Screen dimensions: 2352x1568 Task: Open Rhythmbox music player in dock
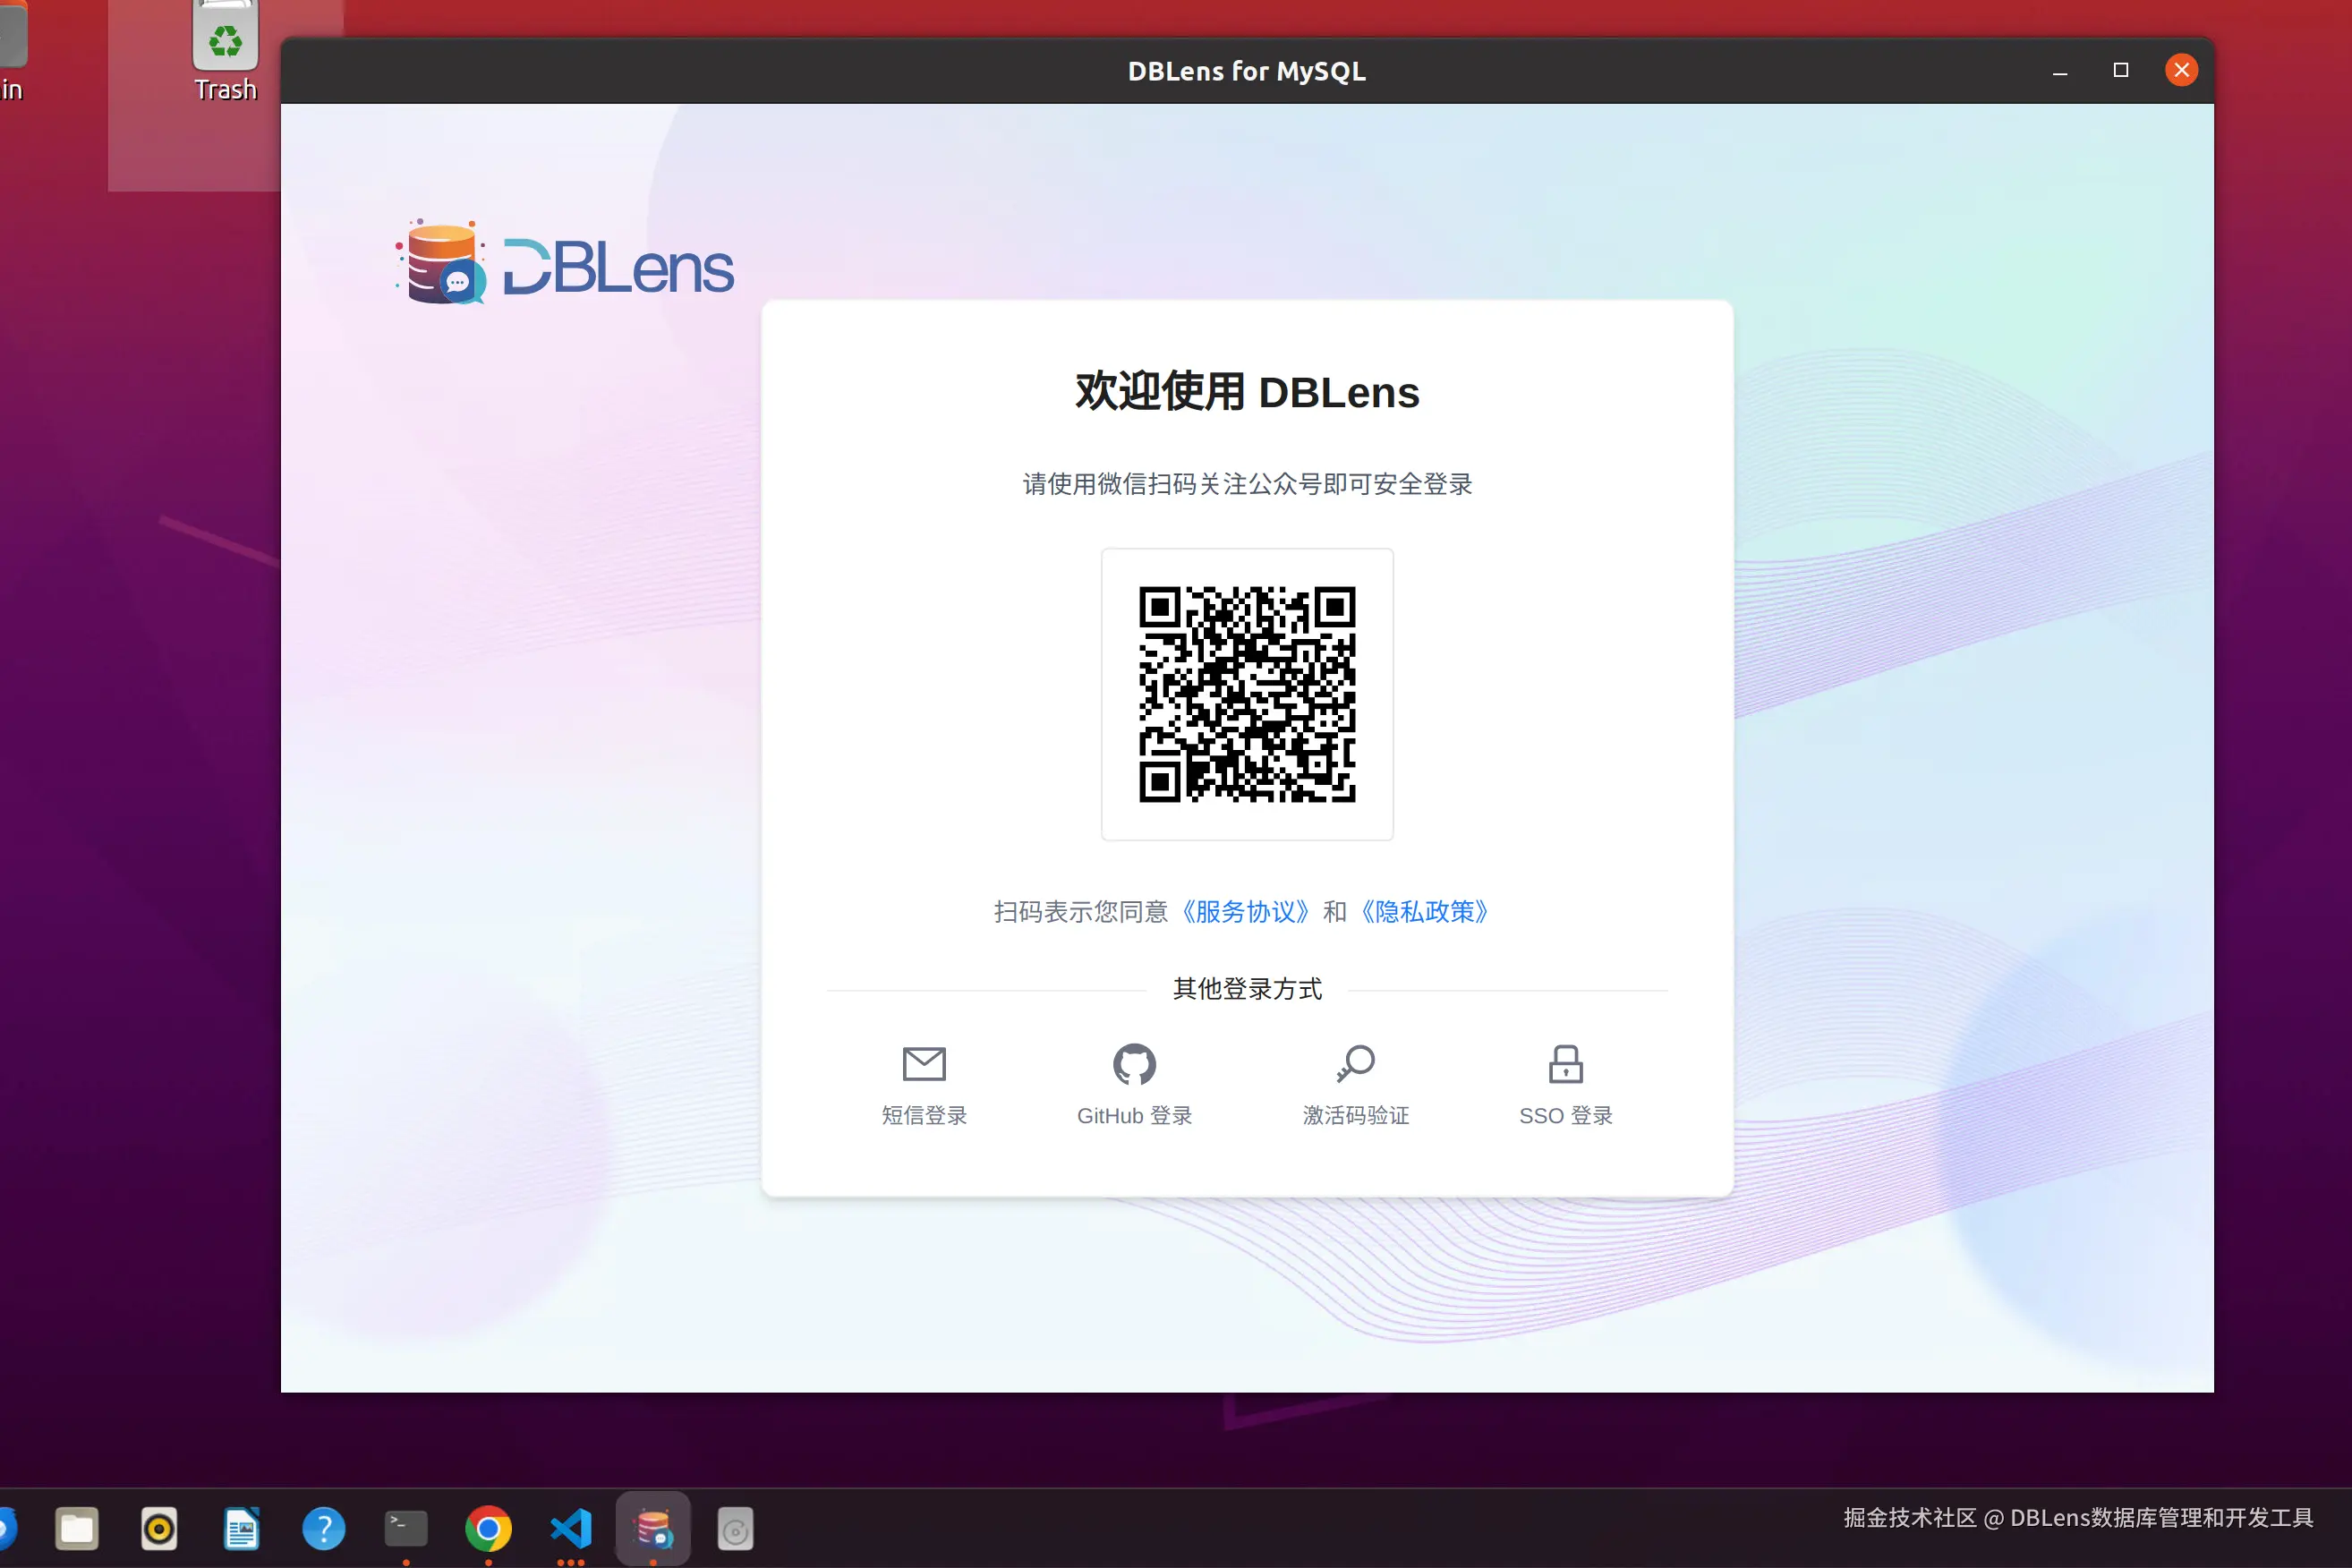tap(159, 1528)
